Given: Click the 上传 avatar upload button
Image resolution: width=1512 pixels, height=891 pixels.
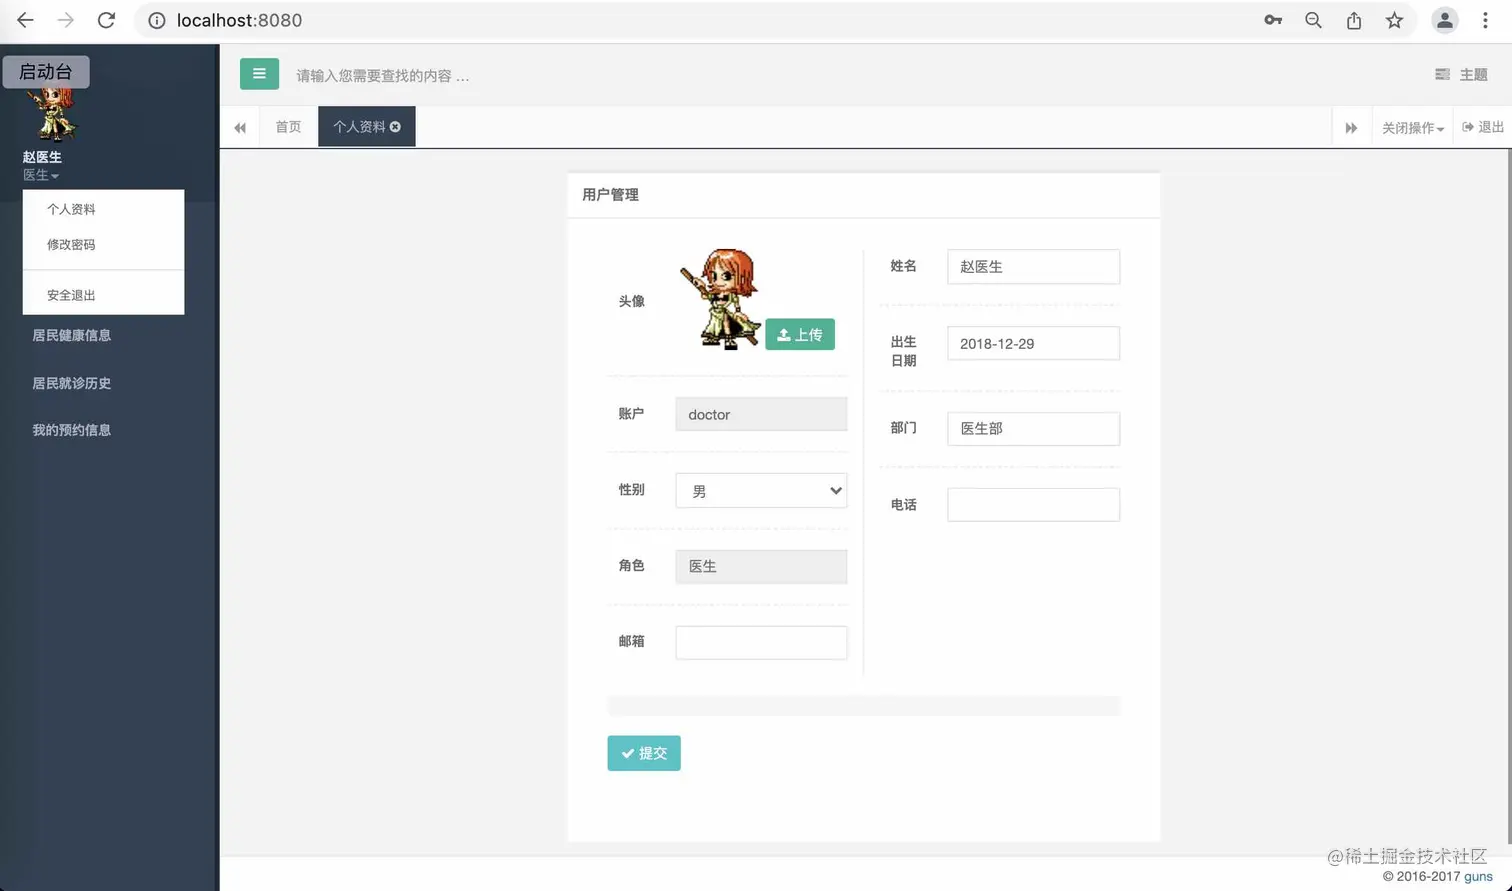Looking at the screenshot, I should tap(800, 334).
